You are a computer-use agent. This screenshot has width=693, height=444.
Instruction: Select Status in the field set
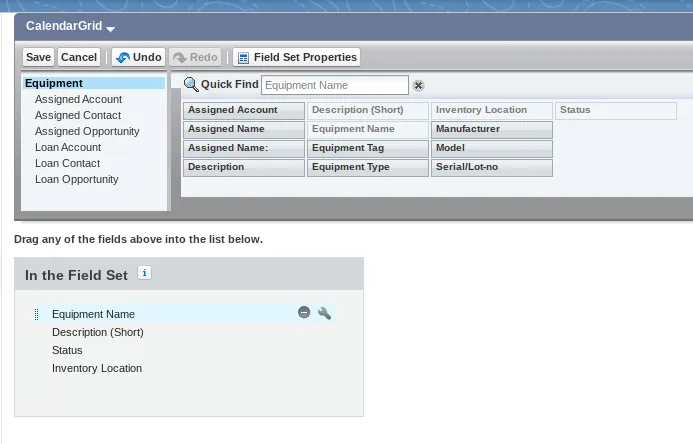pos(67,350)
